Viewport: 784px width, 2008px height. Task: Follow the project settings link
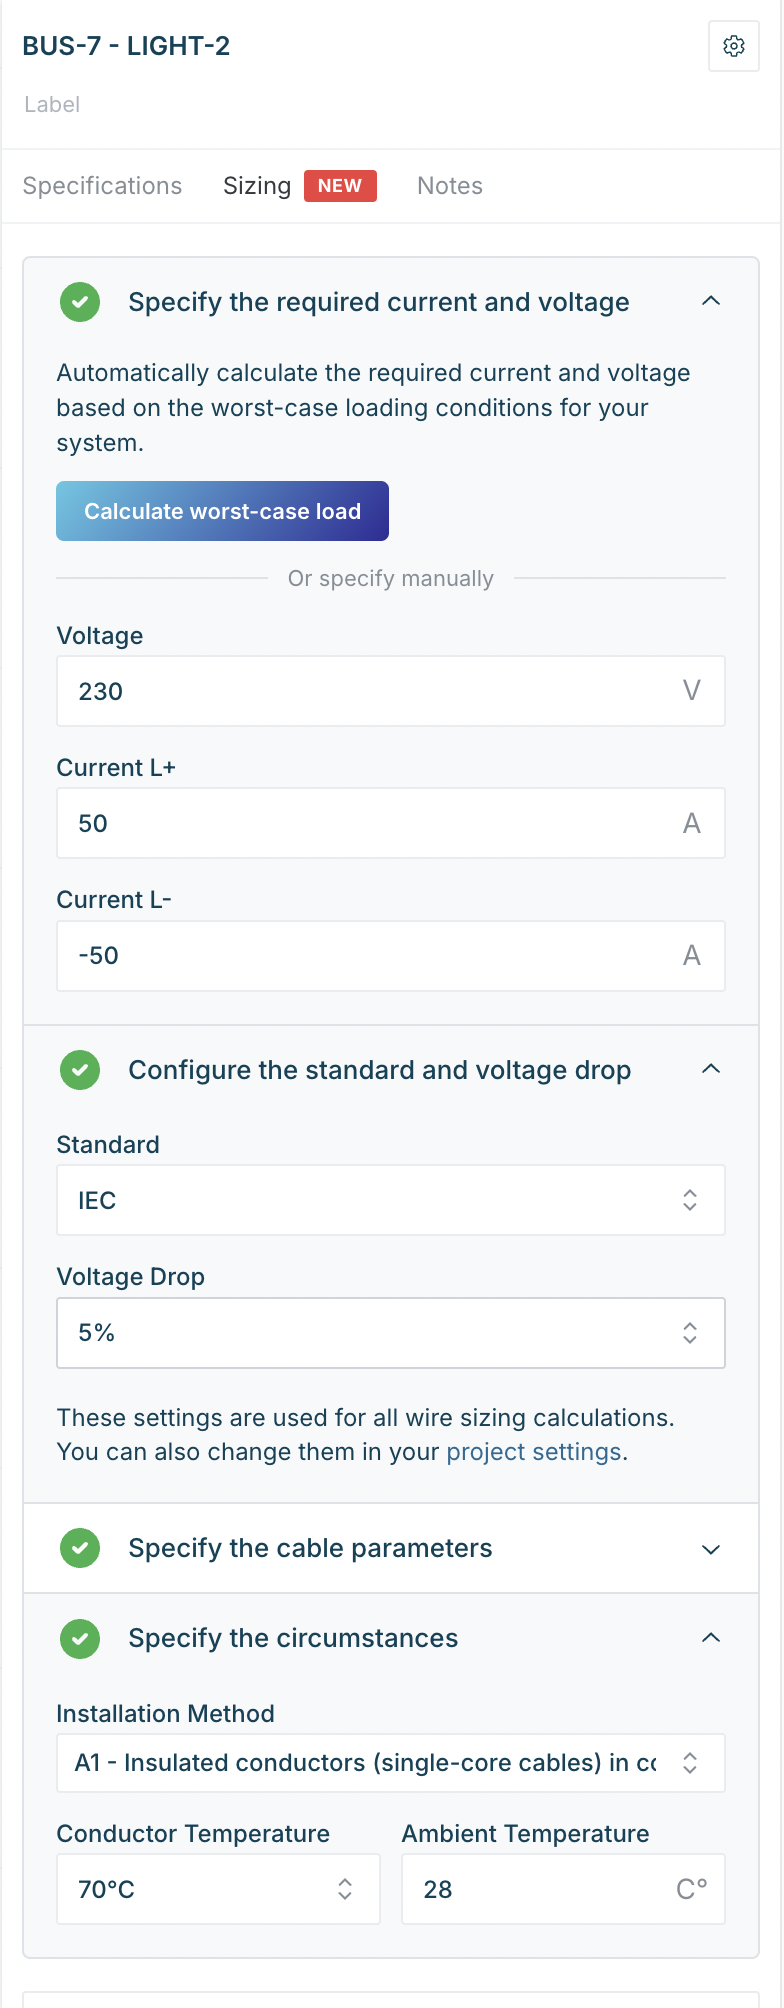point(534,1452)
